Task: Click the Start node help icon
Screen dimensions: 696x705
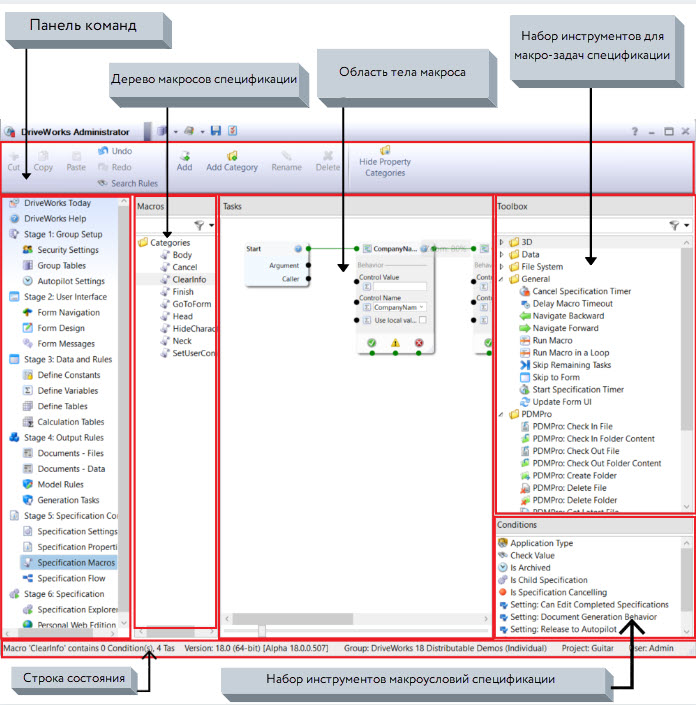Action: 298,249
